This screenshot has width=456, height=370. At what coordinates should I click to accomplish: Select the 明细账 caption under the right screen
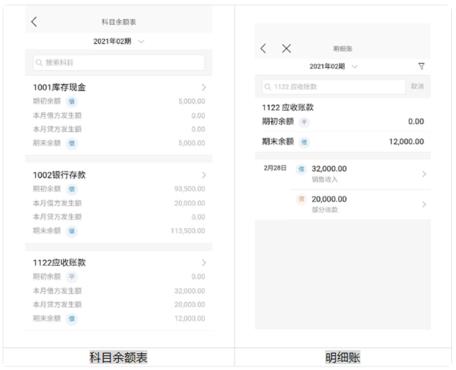[x=342, y=357]
